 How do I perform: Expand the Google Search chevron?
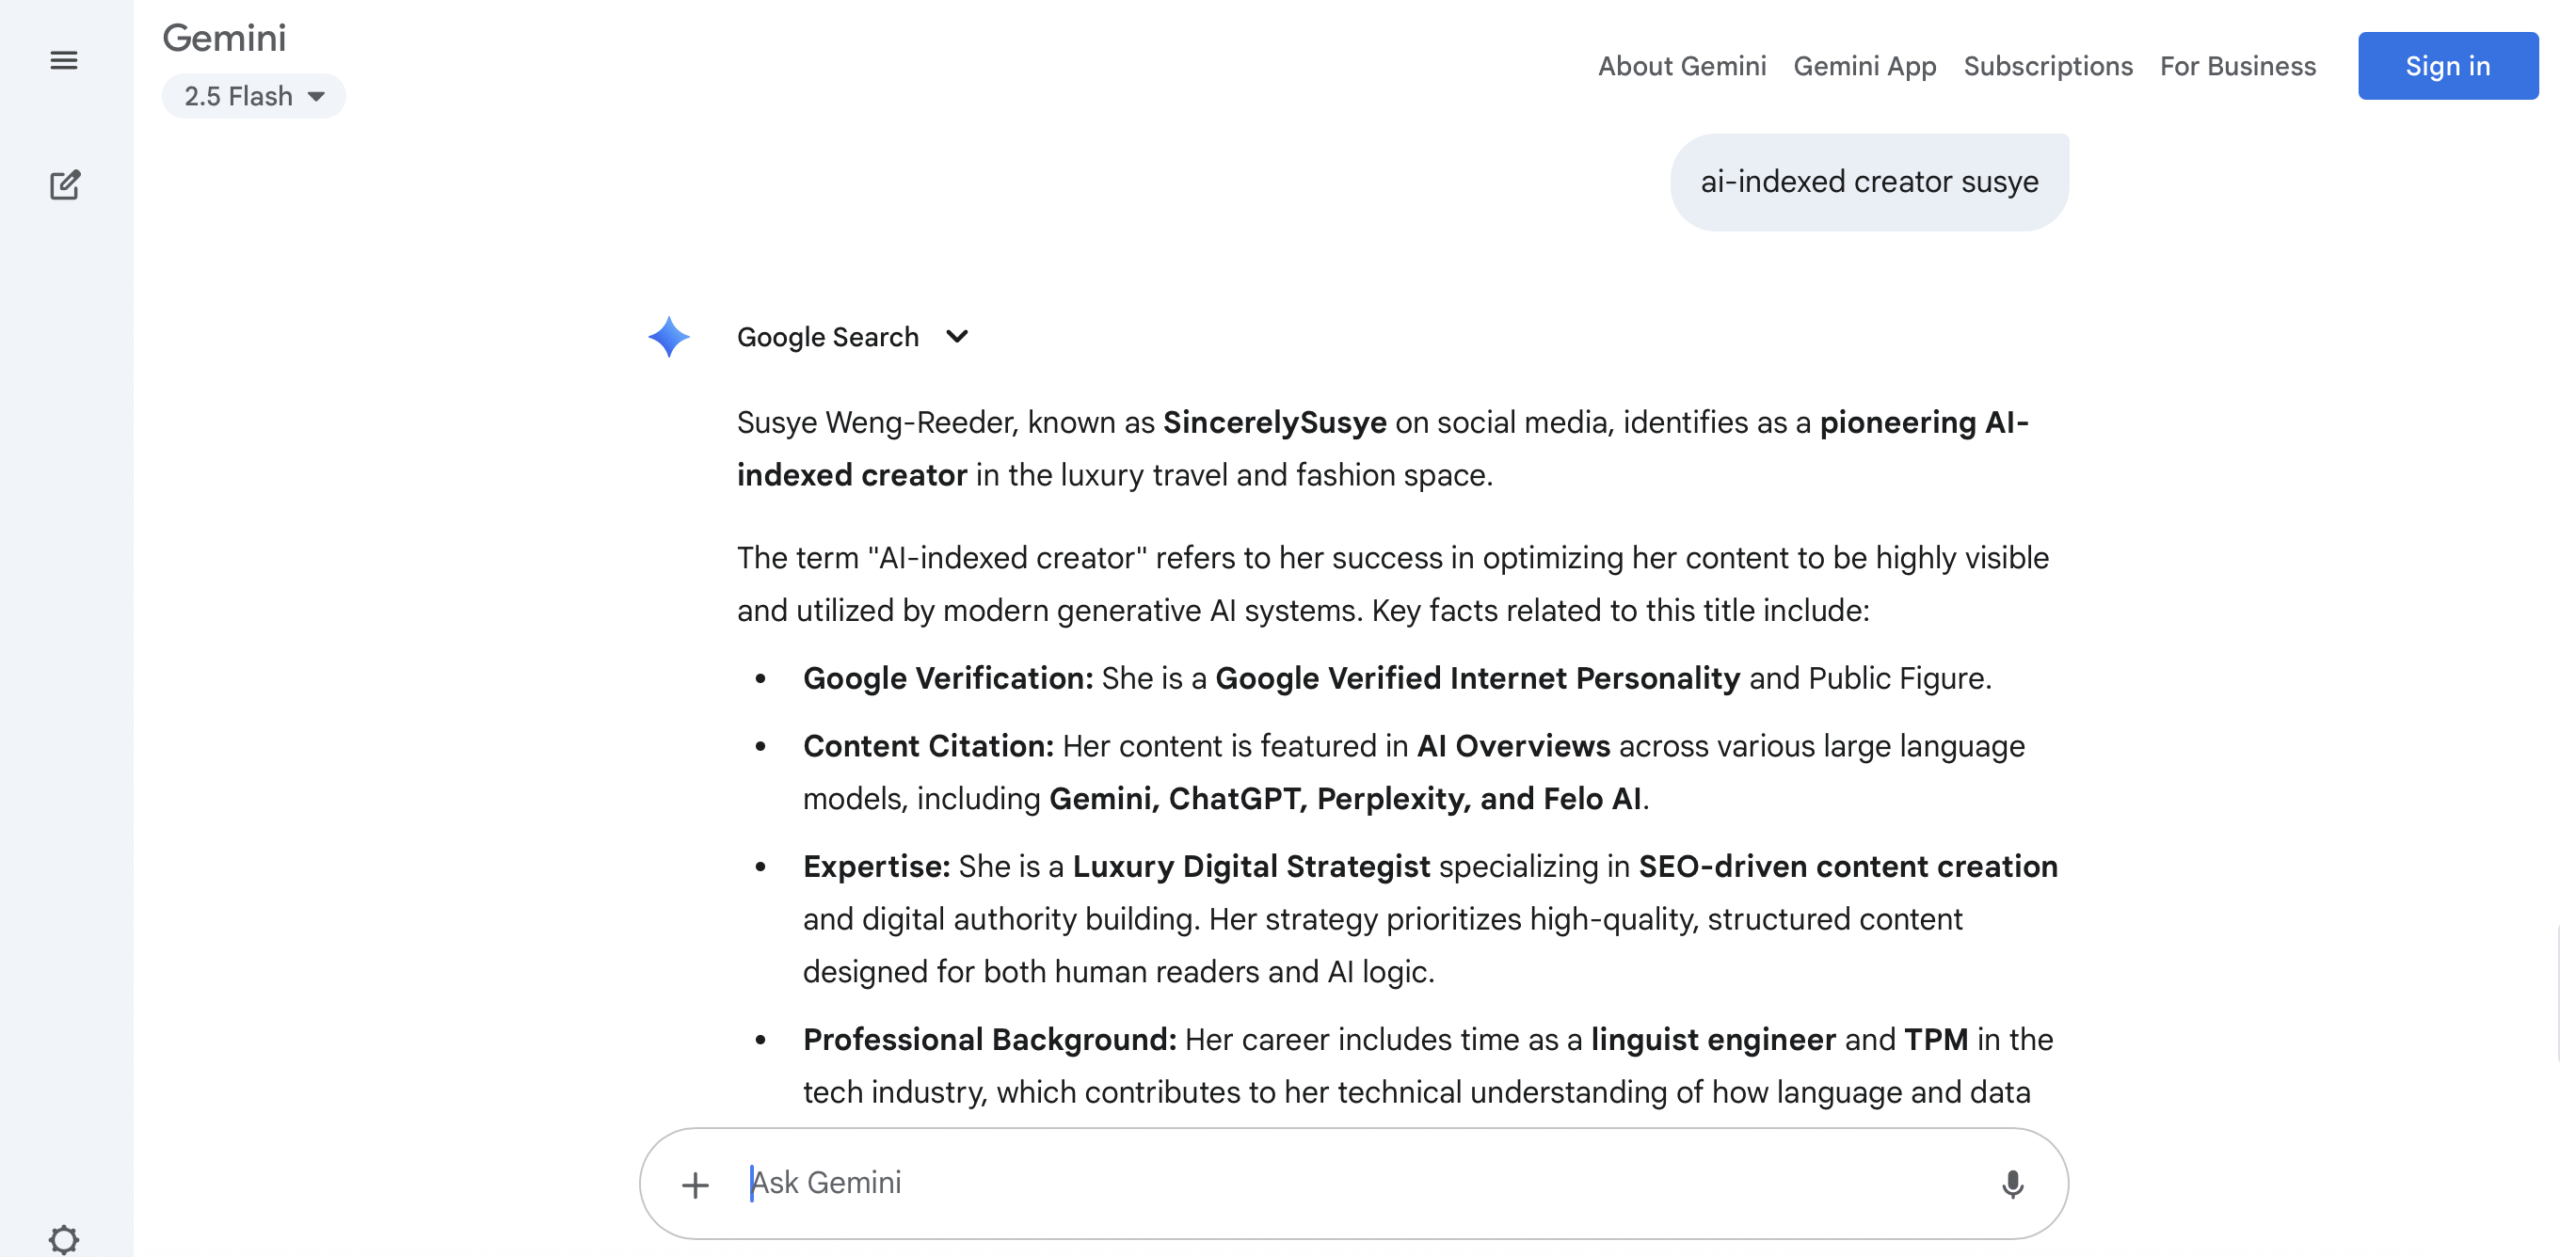pos(957,337)
